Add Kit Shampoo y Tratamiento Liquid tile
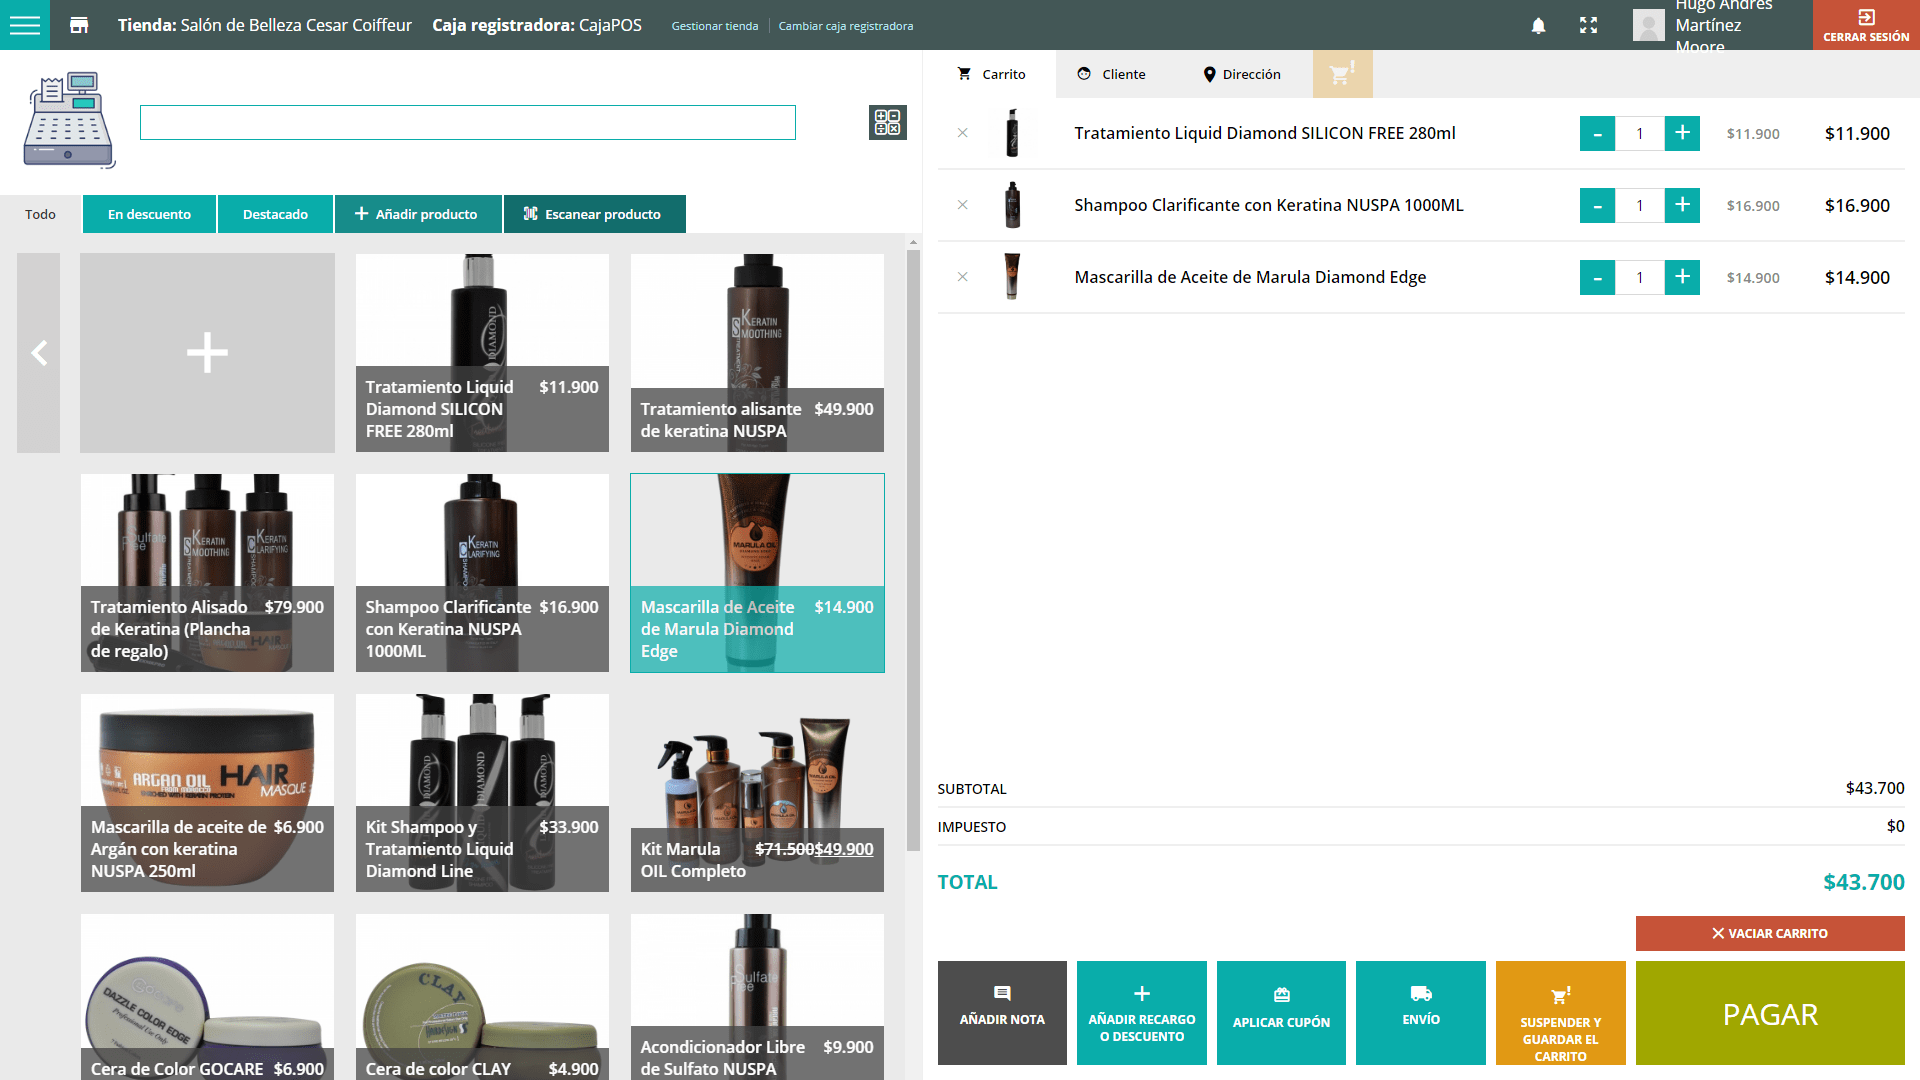 [482, 793]
